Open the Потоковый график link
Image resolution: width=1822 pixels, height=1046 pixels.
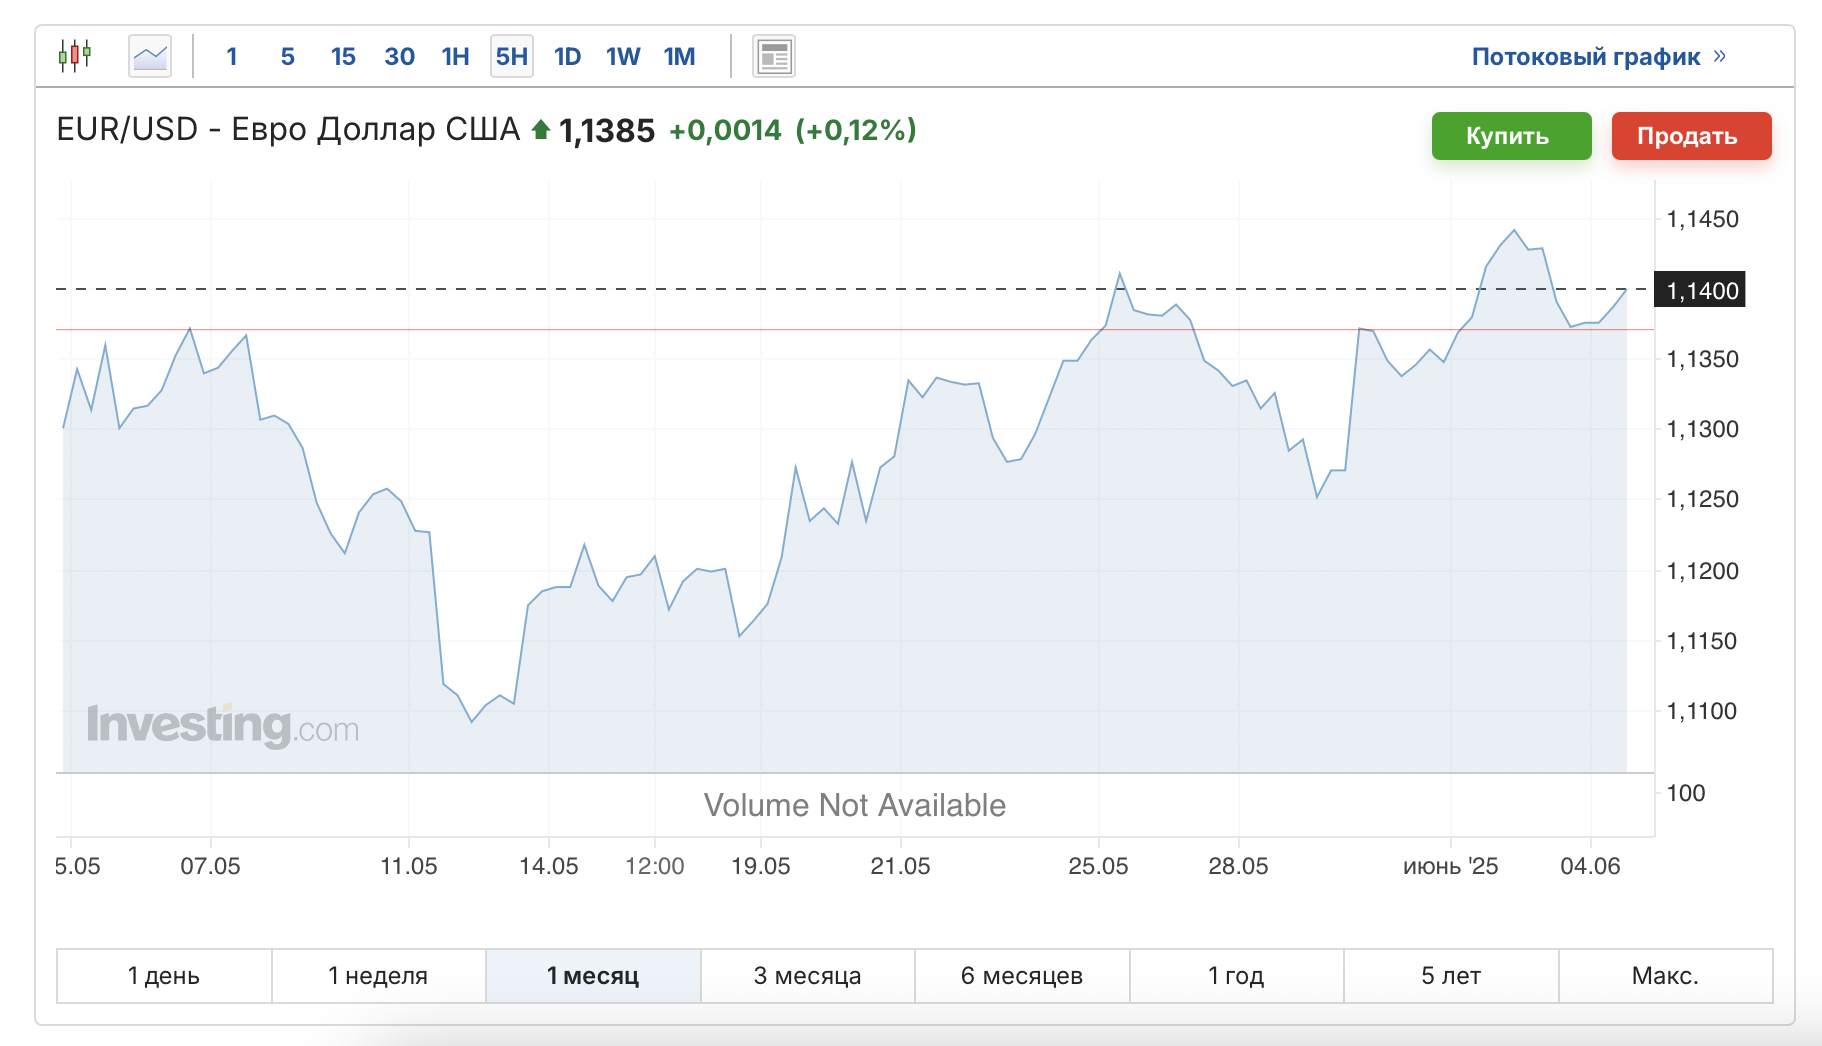(1586, 57)
